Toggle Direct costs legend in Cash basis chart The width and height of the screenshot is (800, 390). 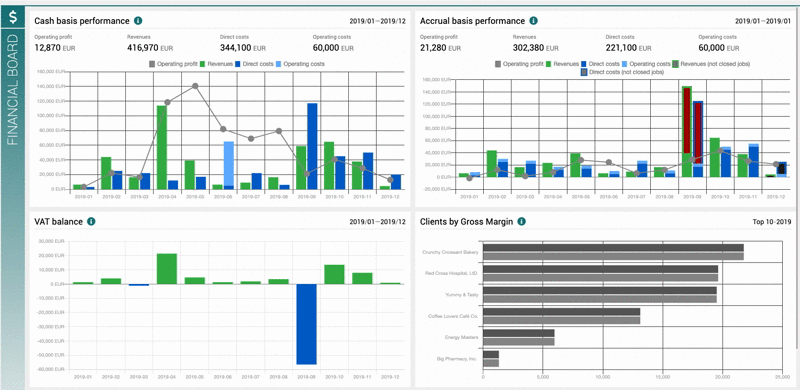pos(254,64)
